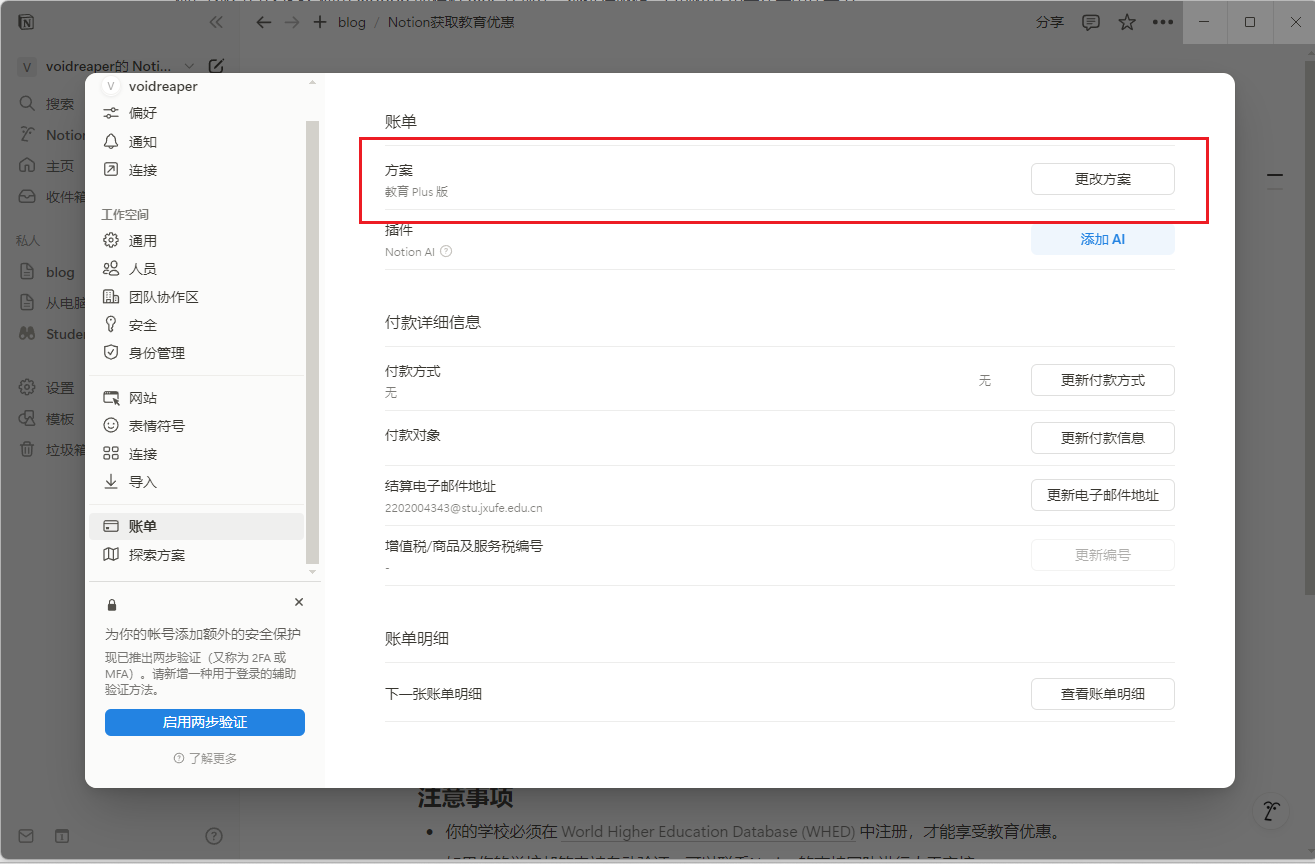Open the help question mark icon at bottom
Image resolution: width=1315 pixels, height=864 pixels.
[x=213, y=836]
